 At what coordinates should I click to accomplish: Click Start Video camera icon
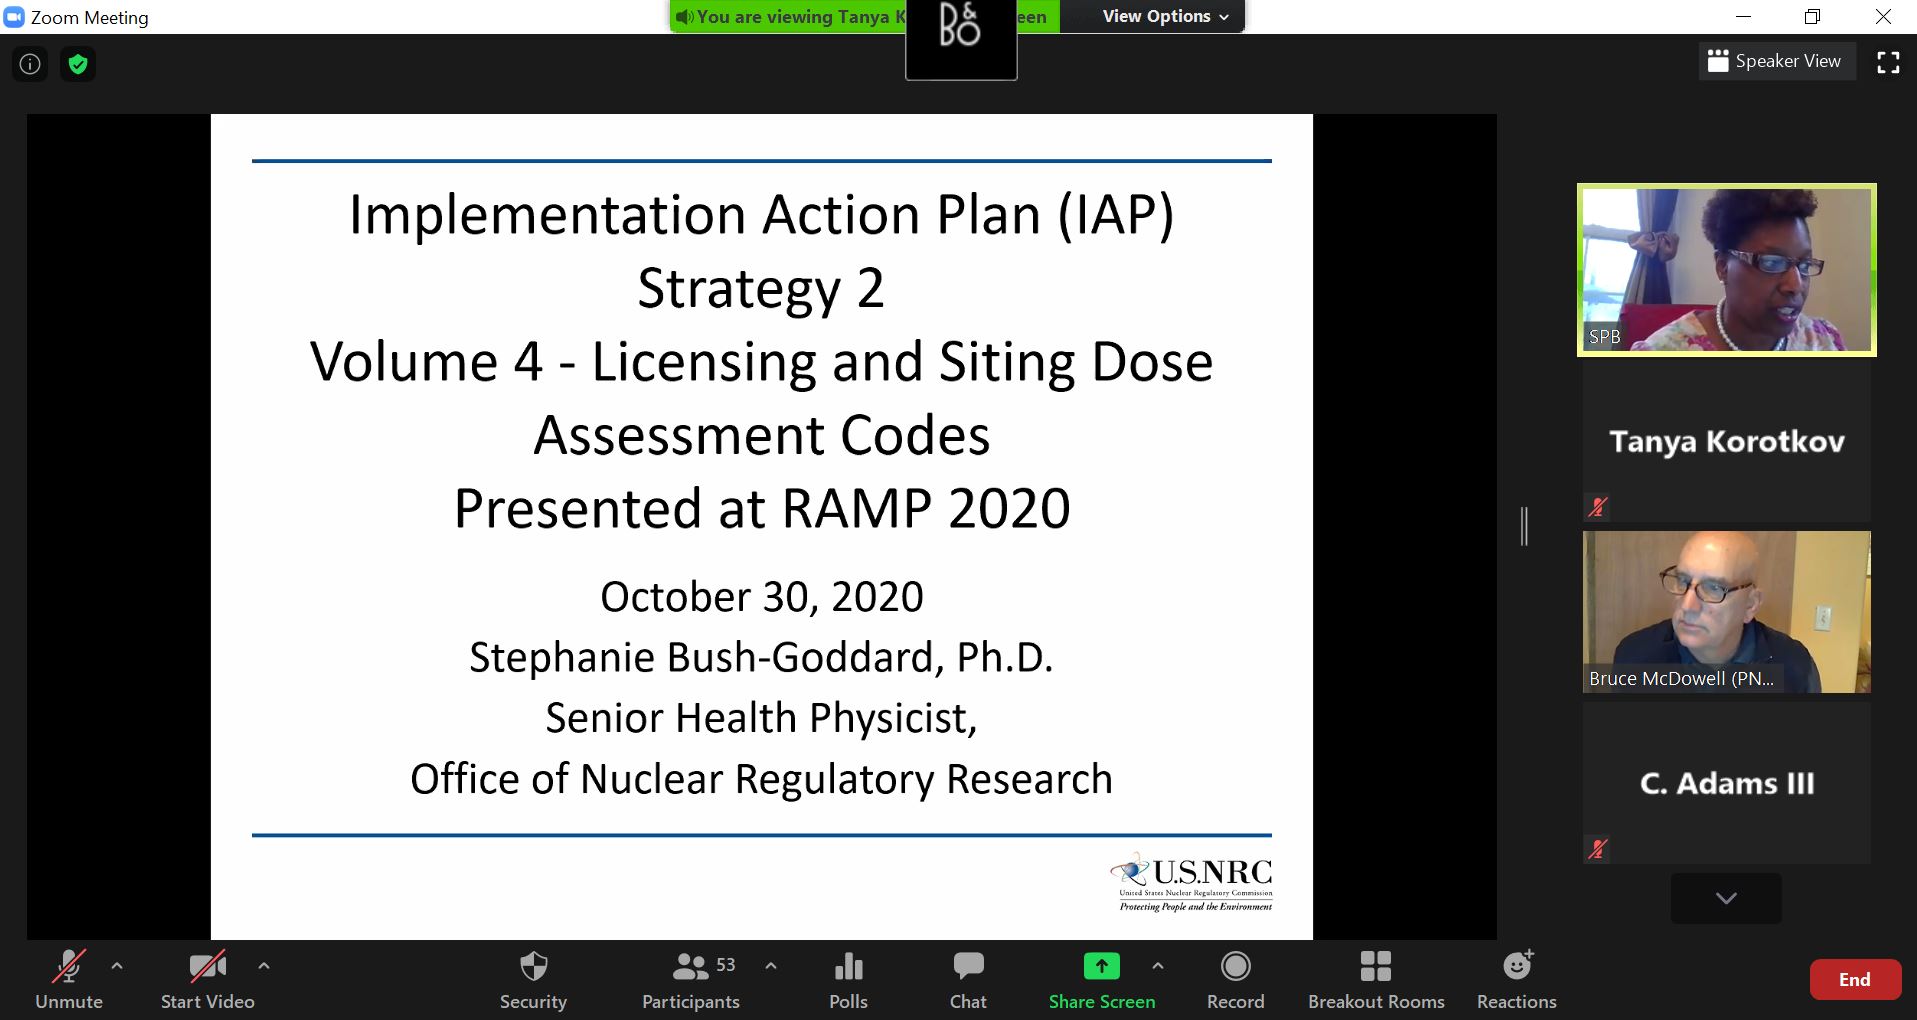click(207, 967)
